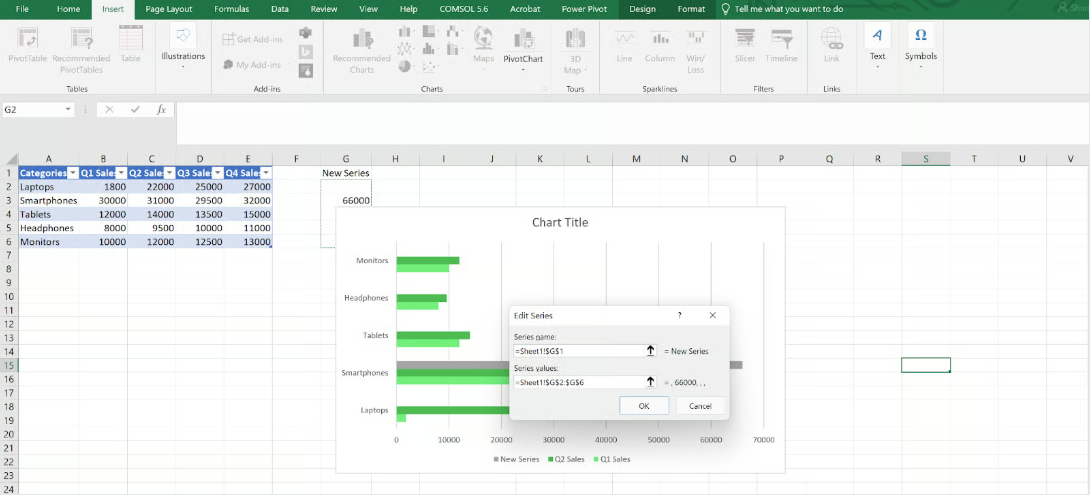Switch to the Formulas ribbon tab
Screen dimensions: 1091x495
coord(231,8)
